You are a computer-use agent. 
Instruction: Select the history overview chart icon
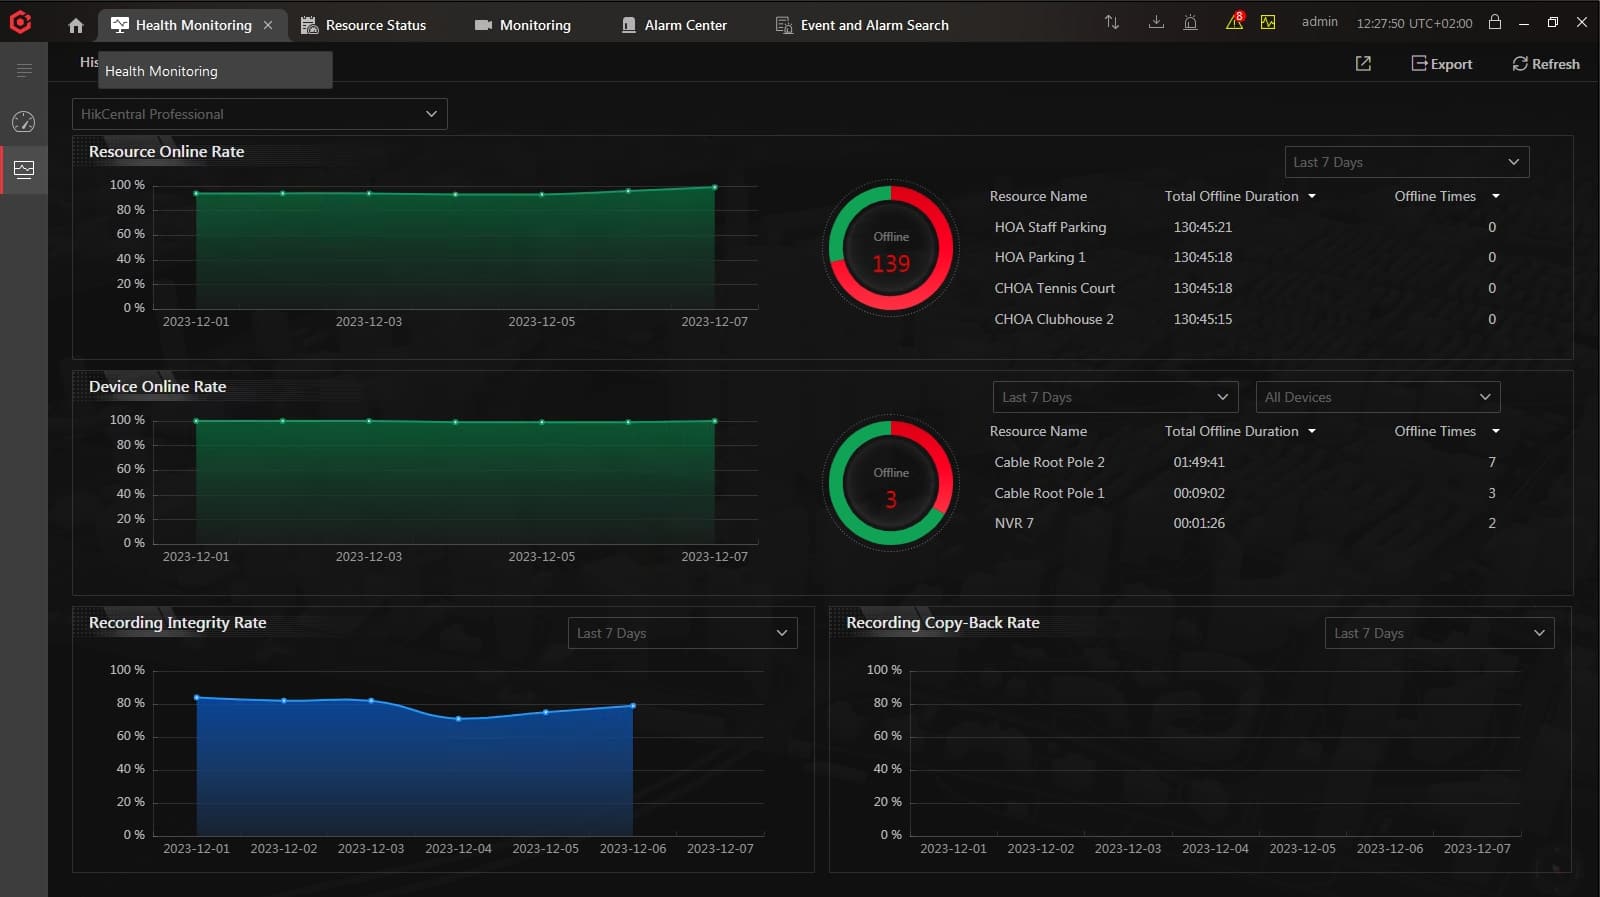pos(24,170)
